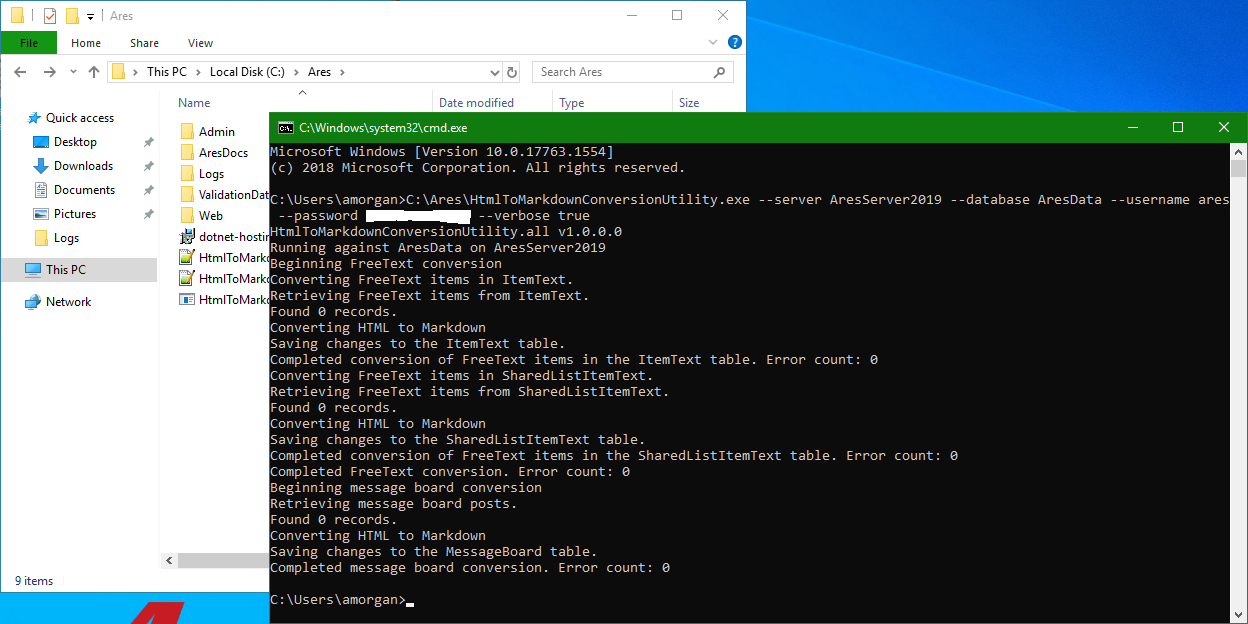Image resolution: width=1248 pixels, height=624 pixels.
Task: Open the Customize Quick Access Toolbar dropdown
Action: [90, 16]
